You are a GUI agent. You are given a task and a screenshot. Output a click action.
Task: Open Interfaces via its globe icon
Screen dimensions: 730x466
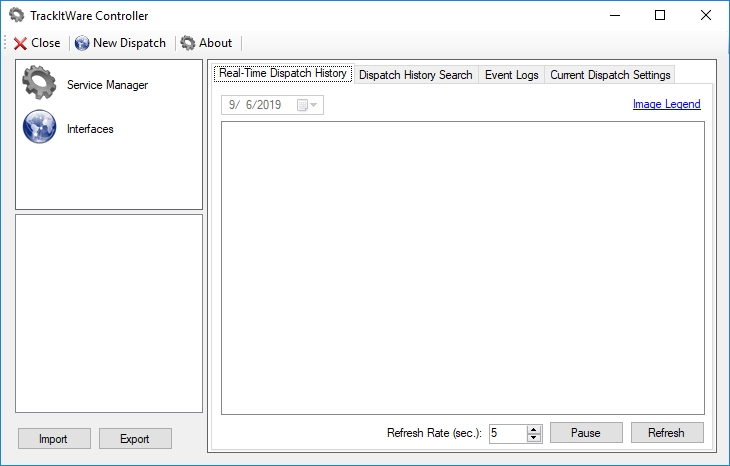tap(40, 126)
